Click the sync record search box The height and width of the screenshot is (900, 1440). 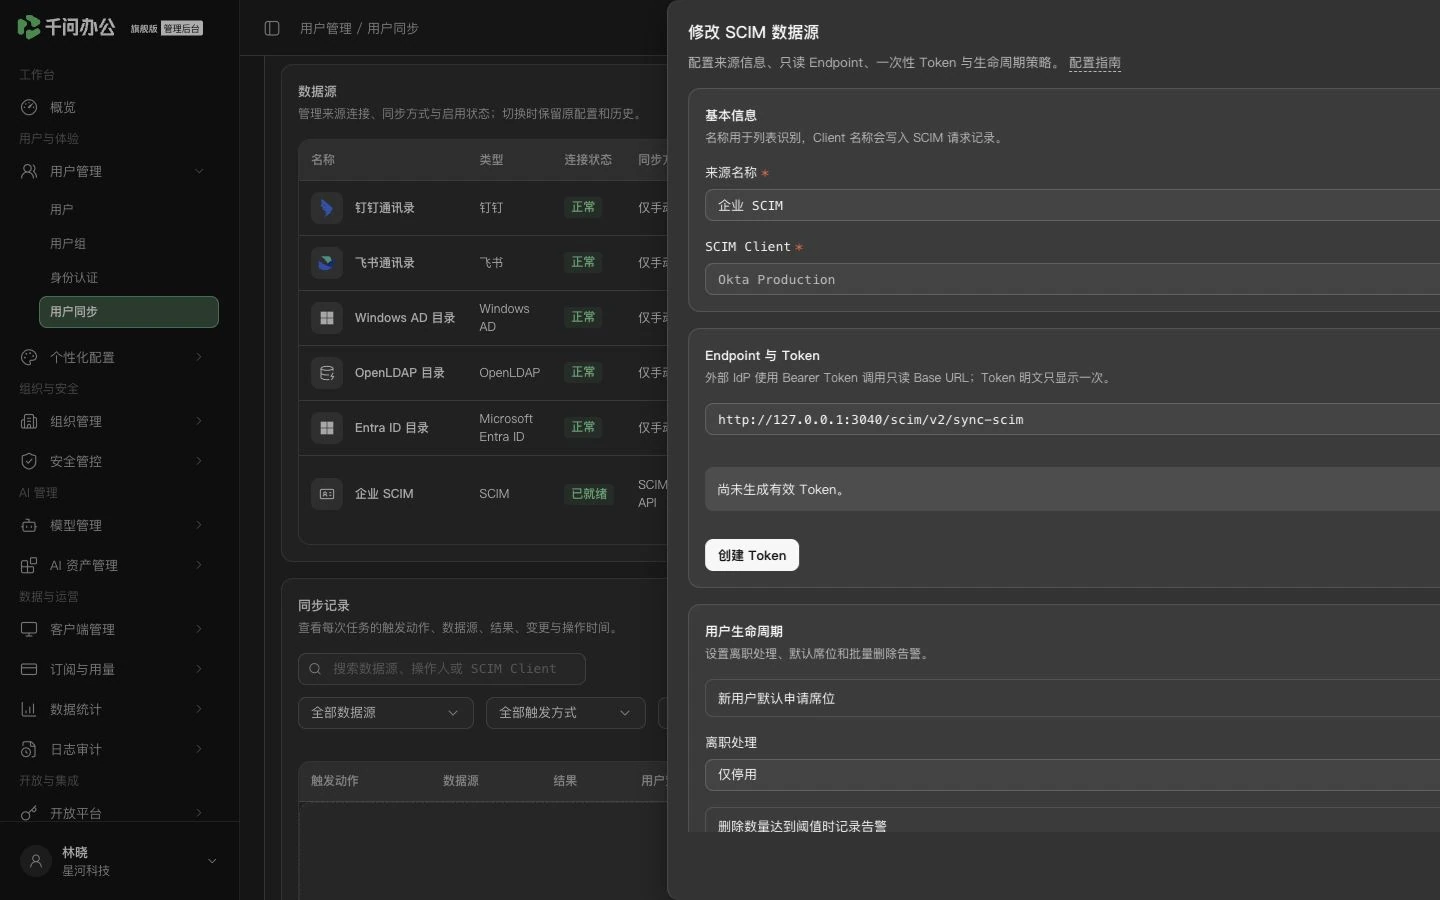(442, 669)
